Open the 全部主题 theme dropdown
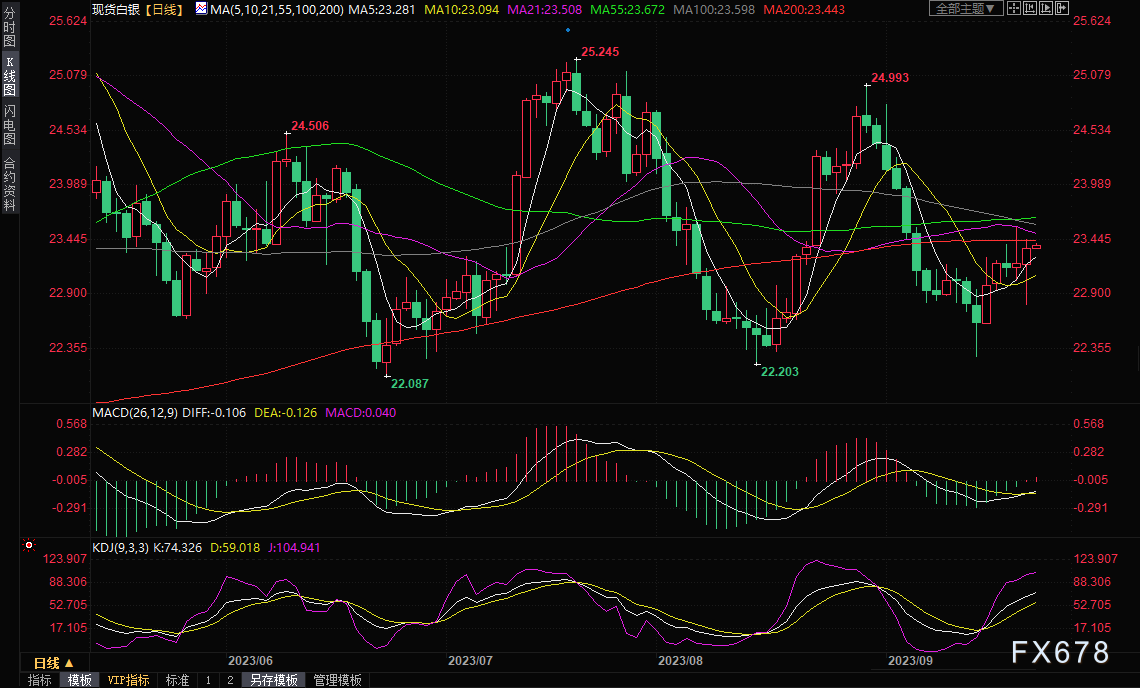This screenshot has height=688, width=1140. tap(966, 9)
